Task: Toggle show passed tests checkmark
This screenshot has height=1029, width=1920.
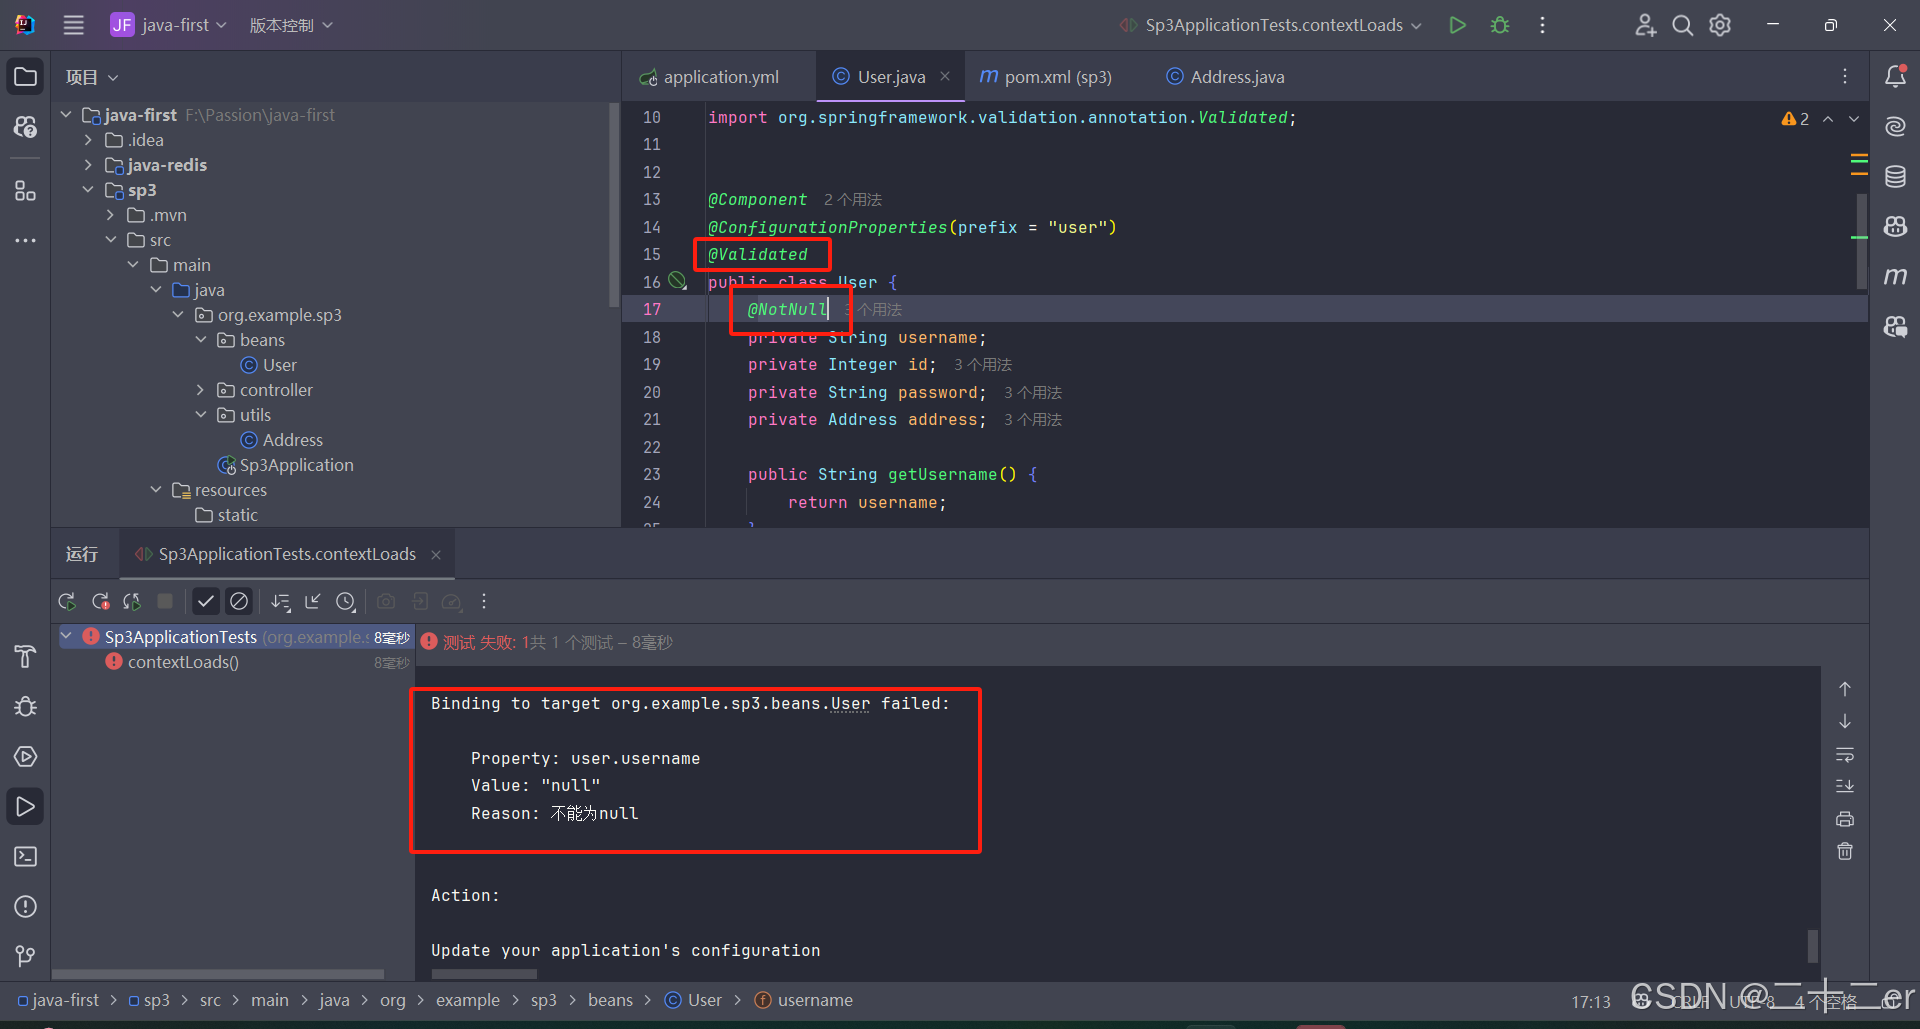Action: pyautogui.click(x=206, y=601)
